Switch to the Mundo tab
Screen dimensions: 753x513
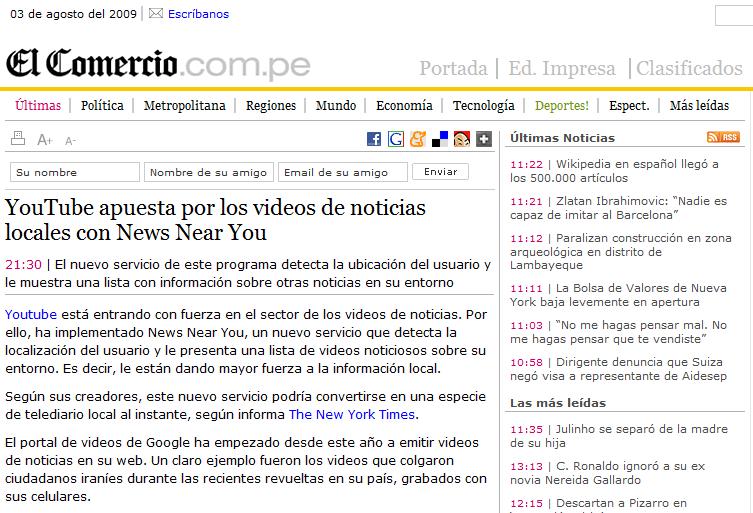(x=336, y=105)
